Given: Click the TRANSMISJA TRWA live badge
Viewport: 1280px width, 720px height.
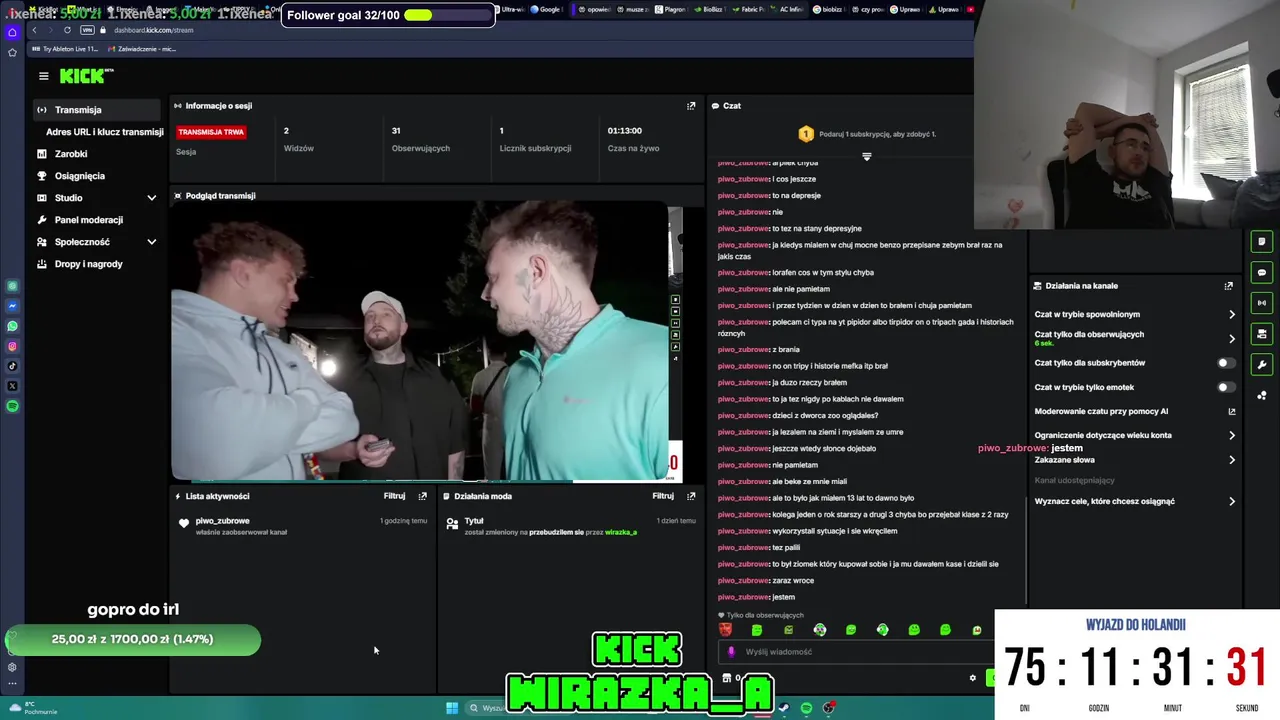Looking at the screenshot, I should coord(211,132).
